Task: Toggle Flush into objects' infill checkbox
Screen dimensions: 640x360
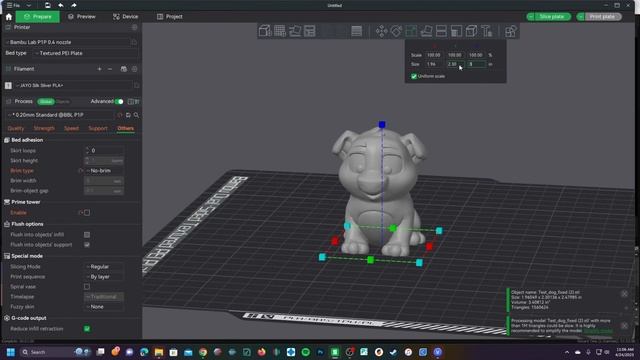Action: pos(87,235)
